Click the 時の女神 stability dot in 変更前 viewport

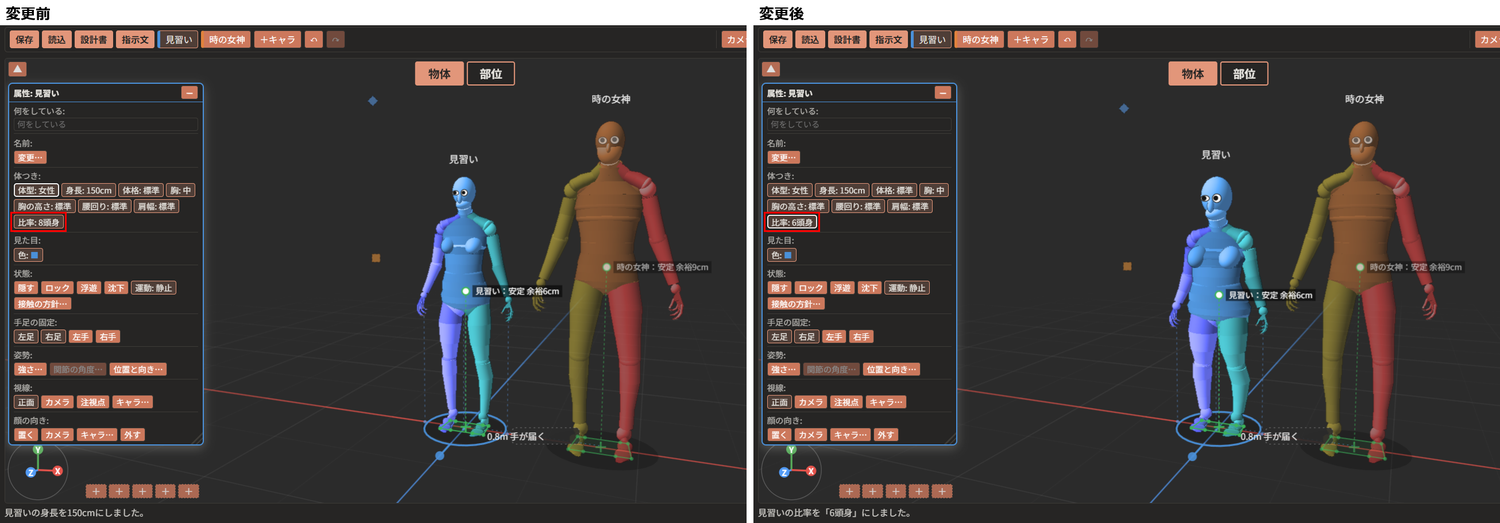pyautogui.click(x=607, y=267)
